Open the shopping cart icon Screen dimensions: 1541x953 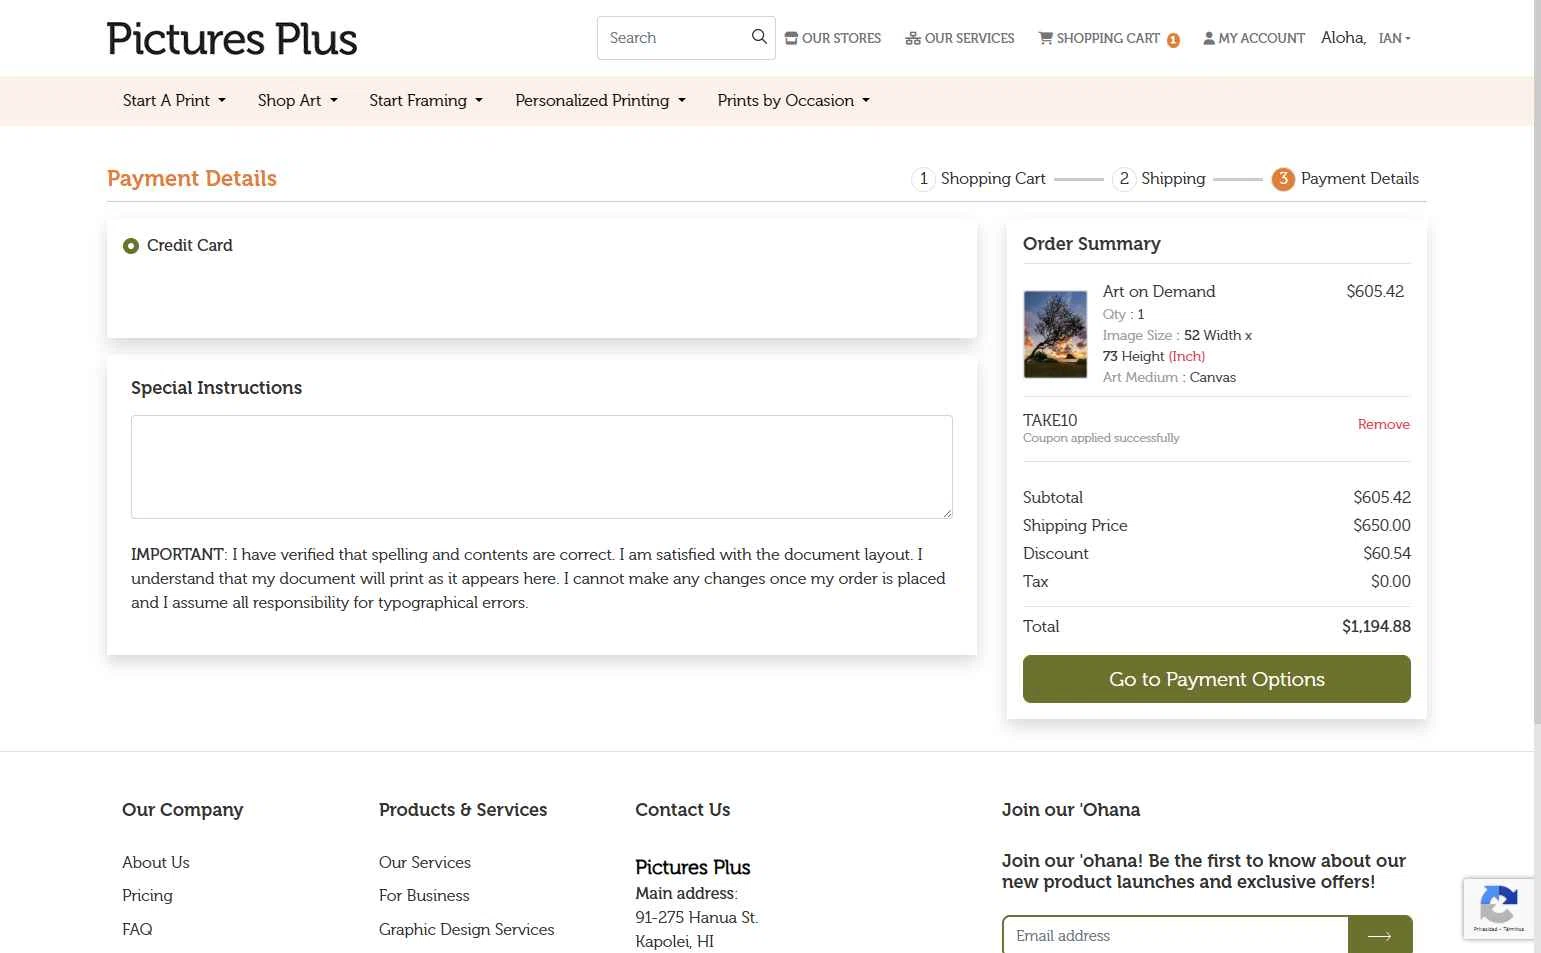[1046, 38]
